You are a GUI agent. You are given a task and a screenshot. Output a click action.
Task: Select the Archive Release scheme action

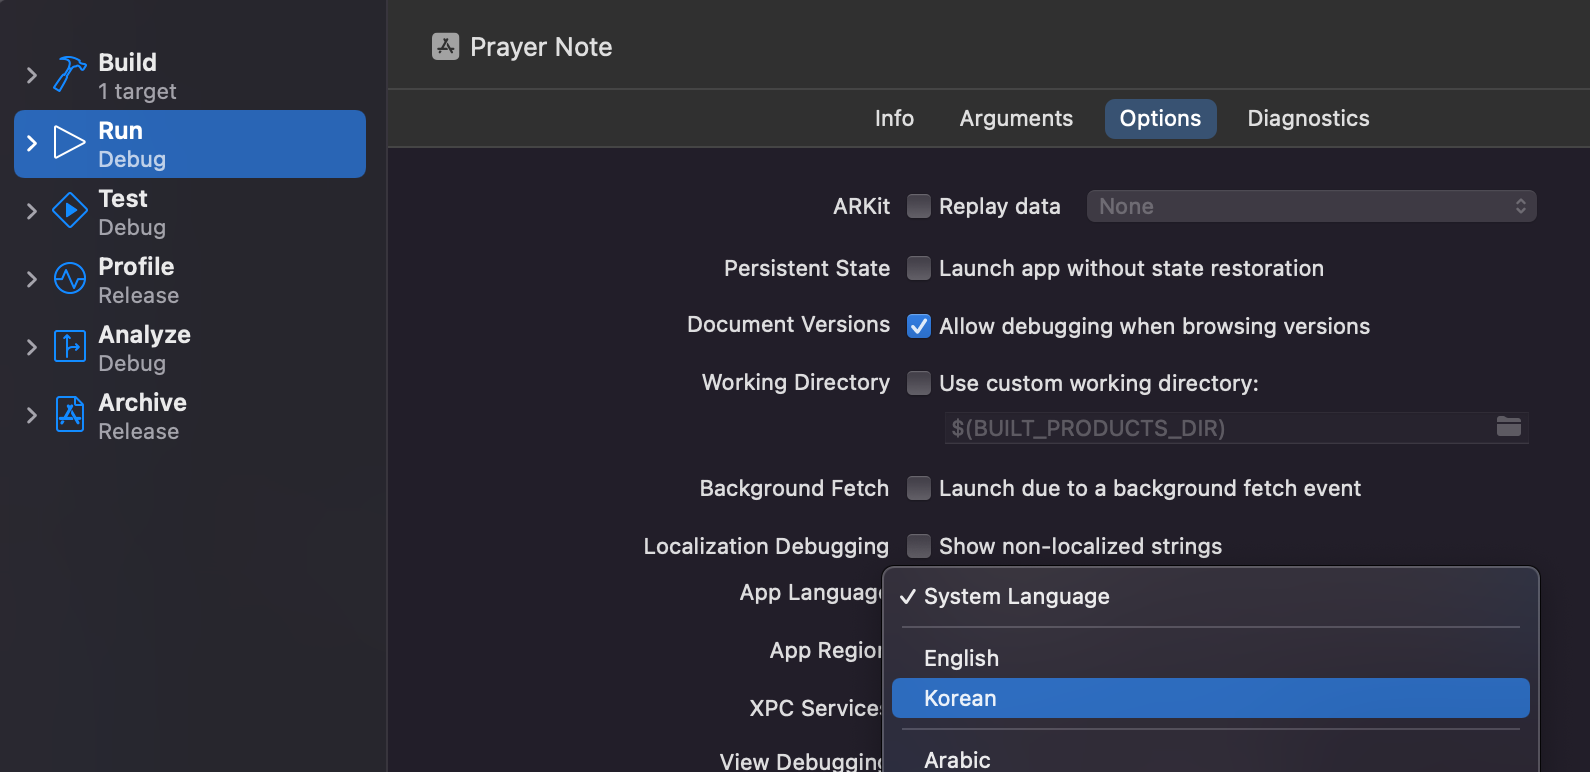coord(190,416)
